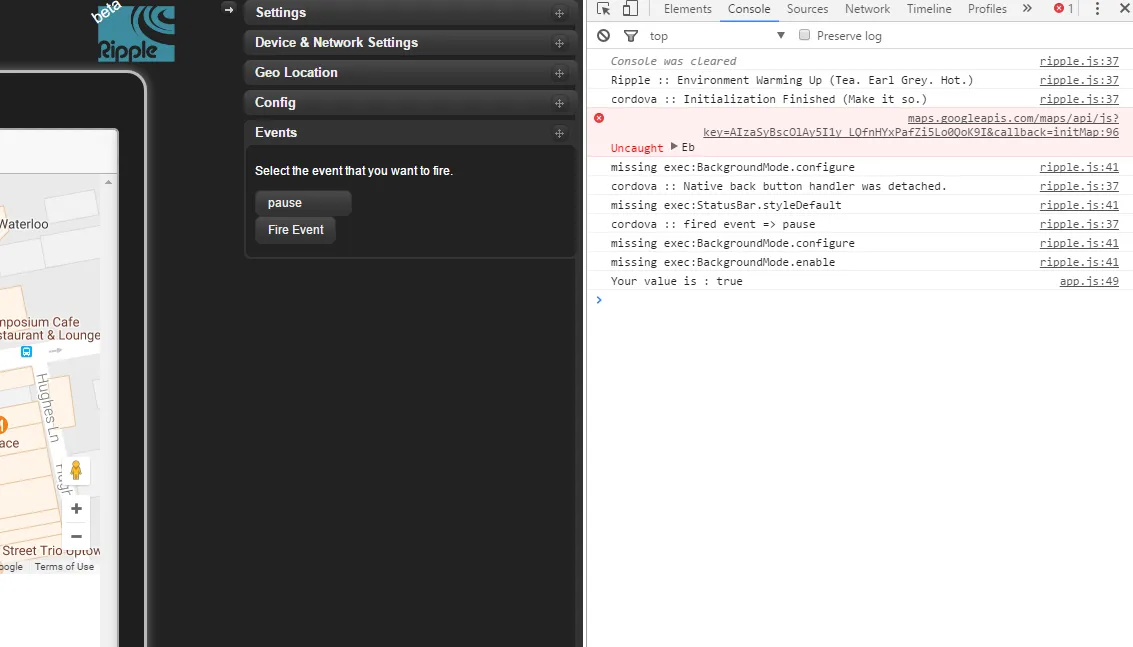Collapse the Events panel
The image size is (1133, 647).
(410, 132)
